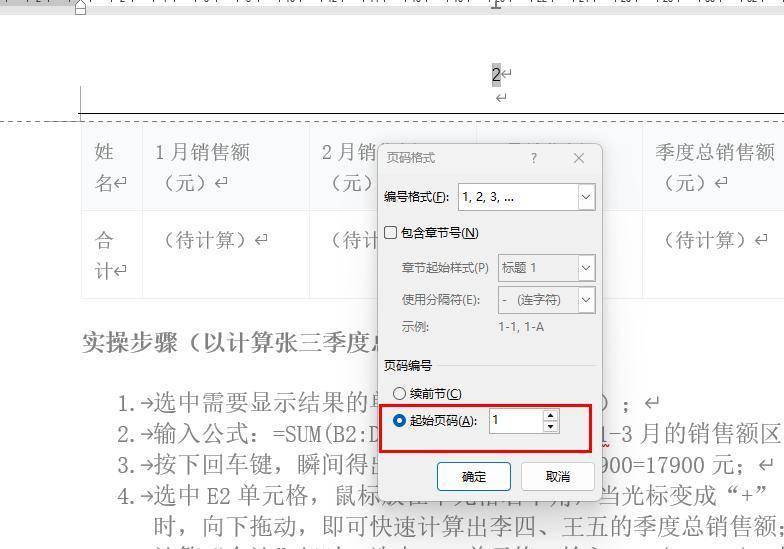Decrease 起始页码 value with down arrow
Screen dimensions: 784x549
coord(550,427)
